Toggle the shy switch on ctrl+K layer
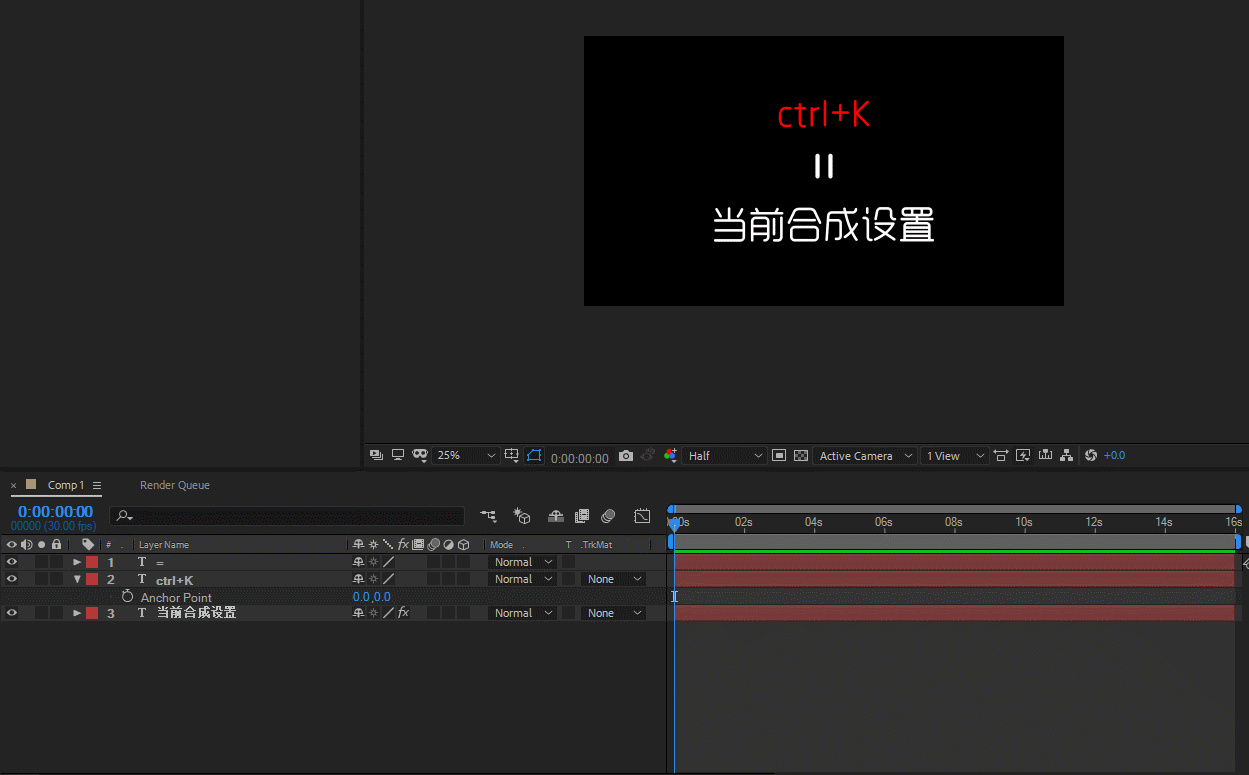This screenshot has height=775, width=1249. point(358,579)
